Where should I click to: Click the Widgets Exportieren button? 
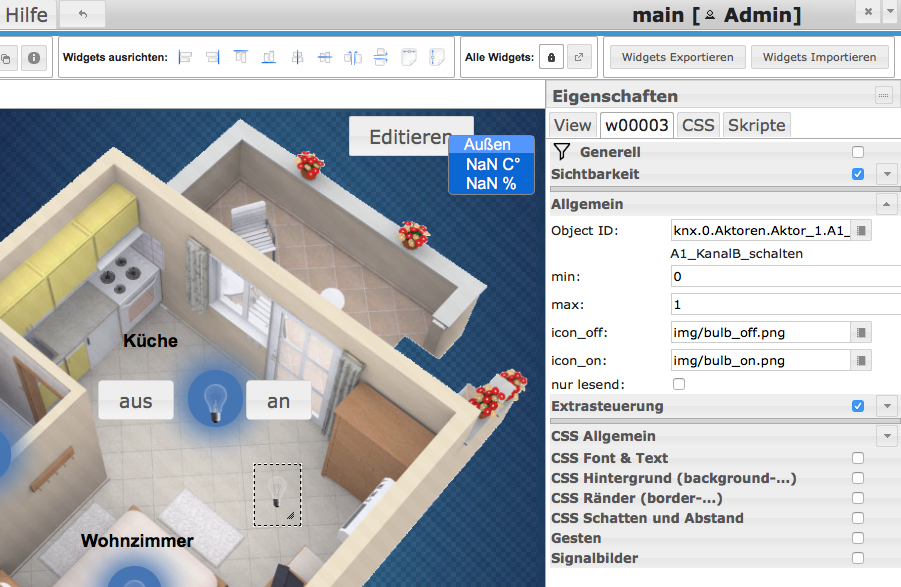click(677, 57)
